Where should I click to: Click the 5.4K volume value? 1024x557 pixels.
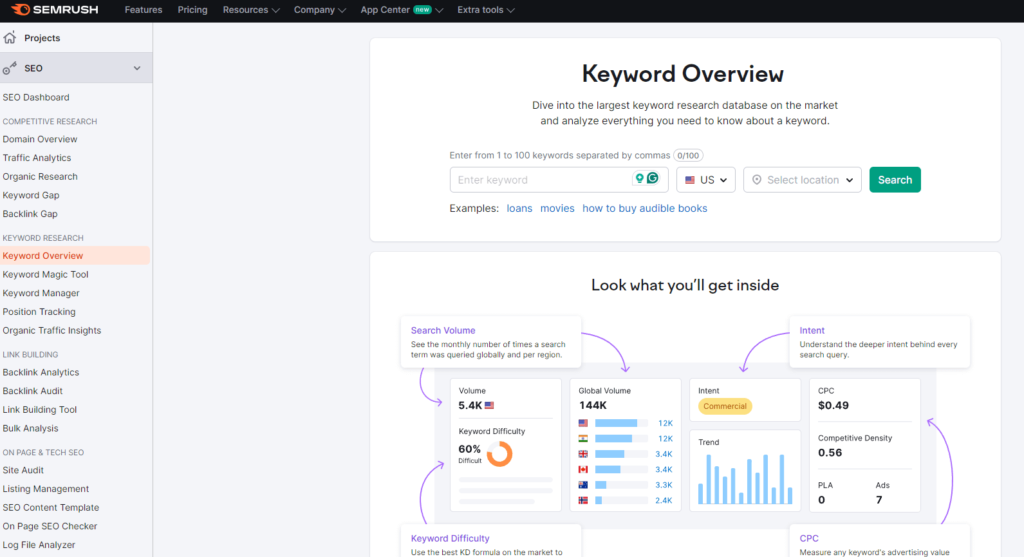pos(470,406)
